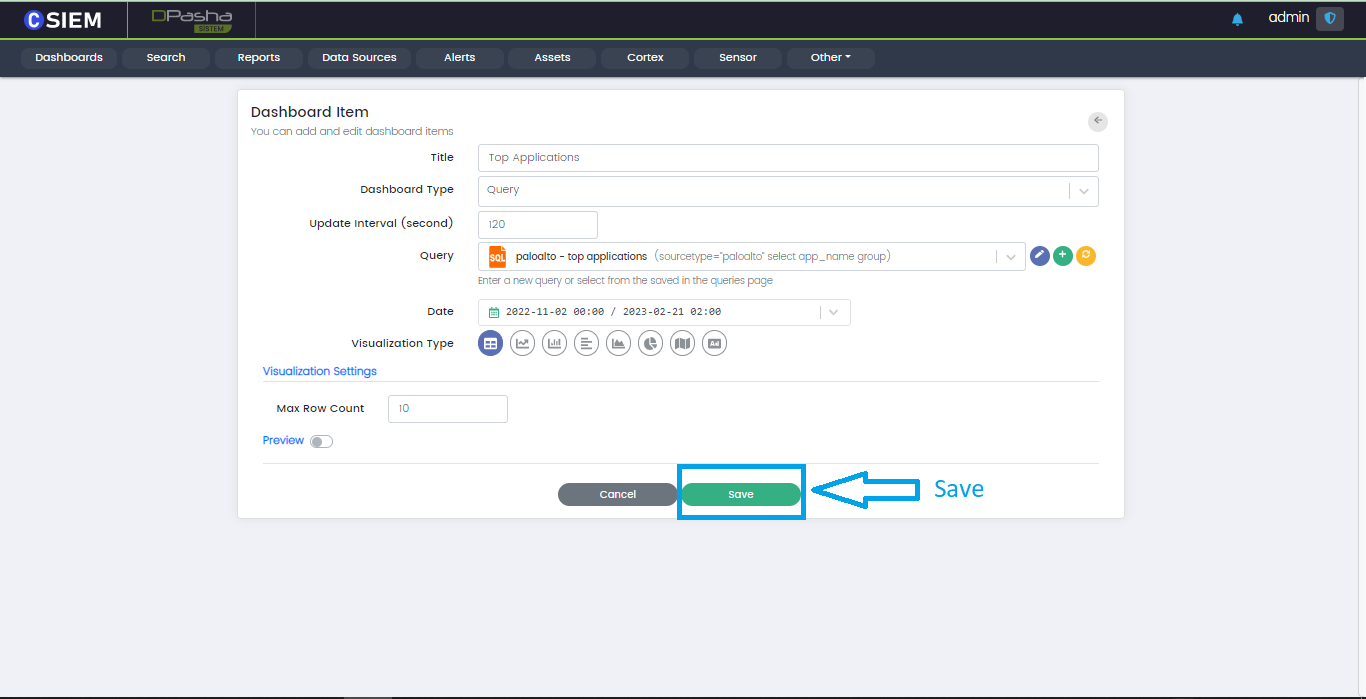Open the Other menu
This screenshot has height=699, width=1366.
tap(830, 58)
